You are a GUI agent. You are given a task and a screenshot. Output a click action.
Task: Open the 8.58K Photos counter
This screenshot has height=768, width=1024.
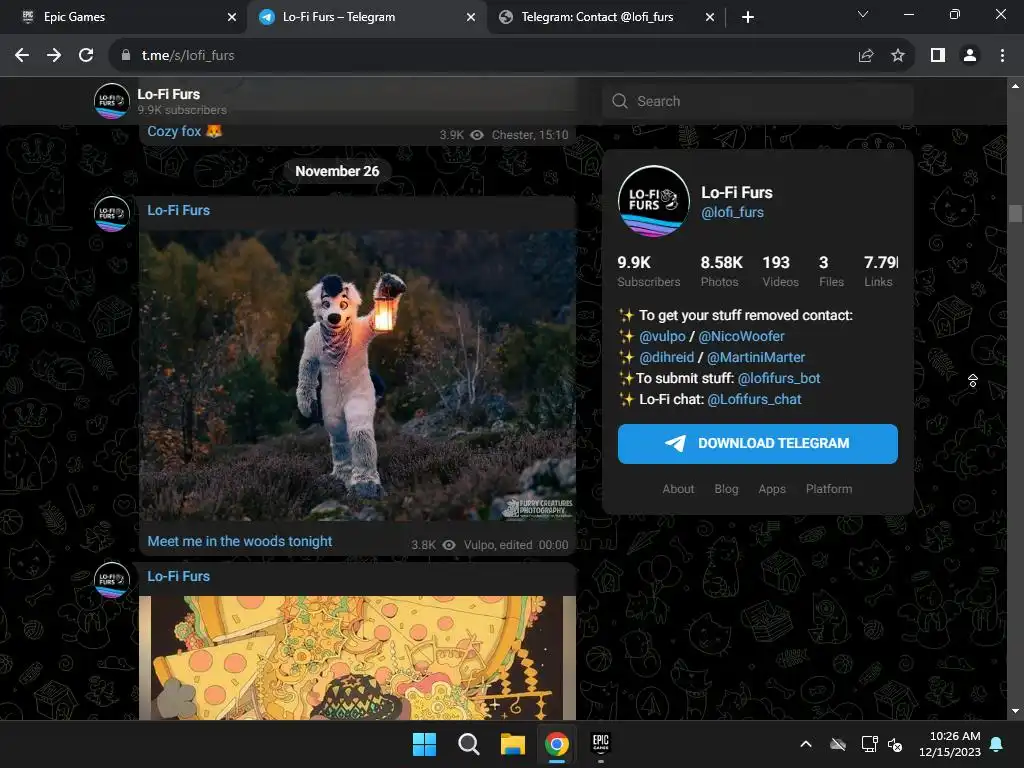coord(721,271)
